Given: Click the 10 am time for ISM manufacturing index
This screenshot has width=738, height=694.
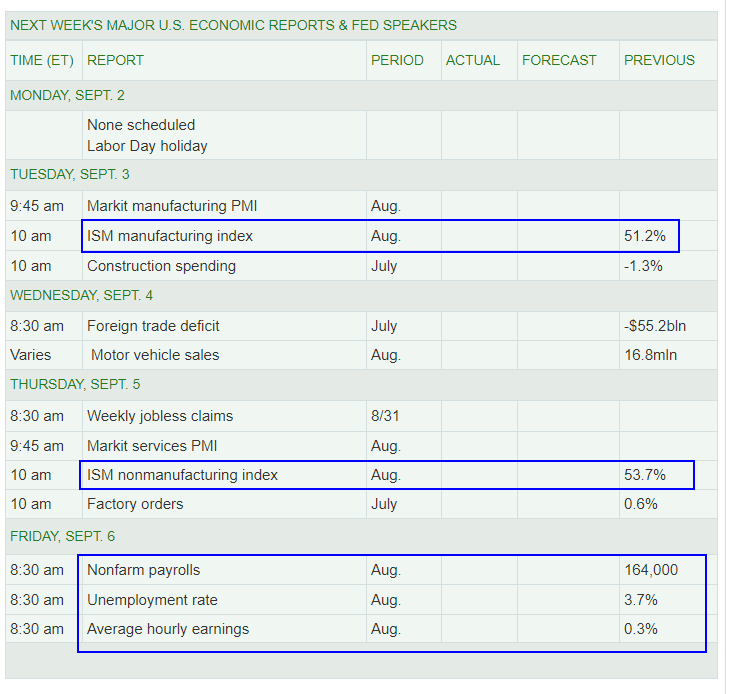Looking at the screenshot, I should pos(31,236).
